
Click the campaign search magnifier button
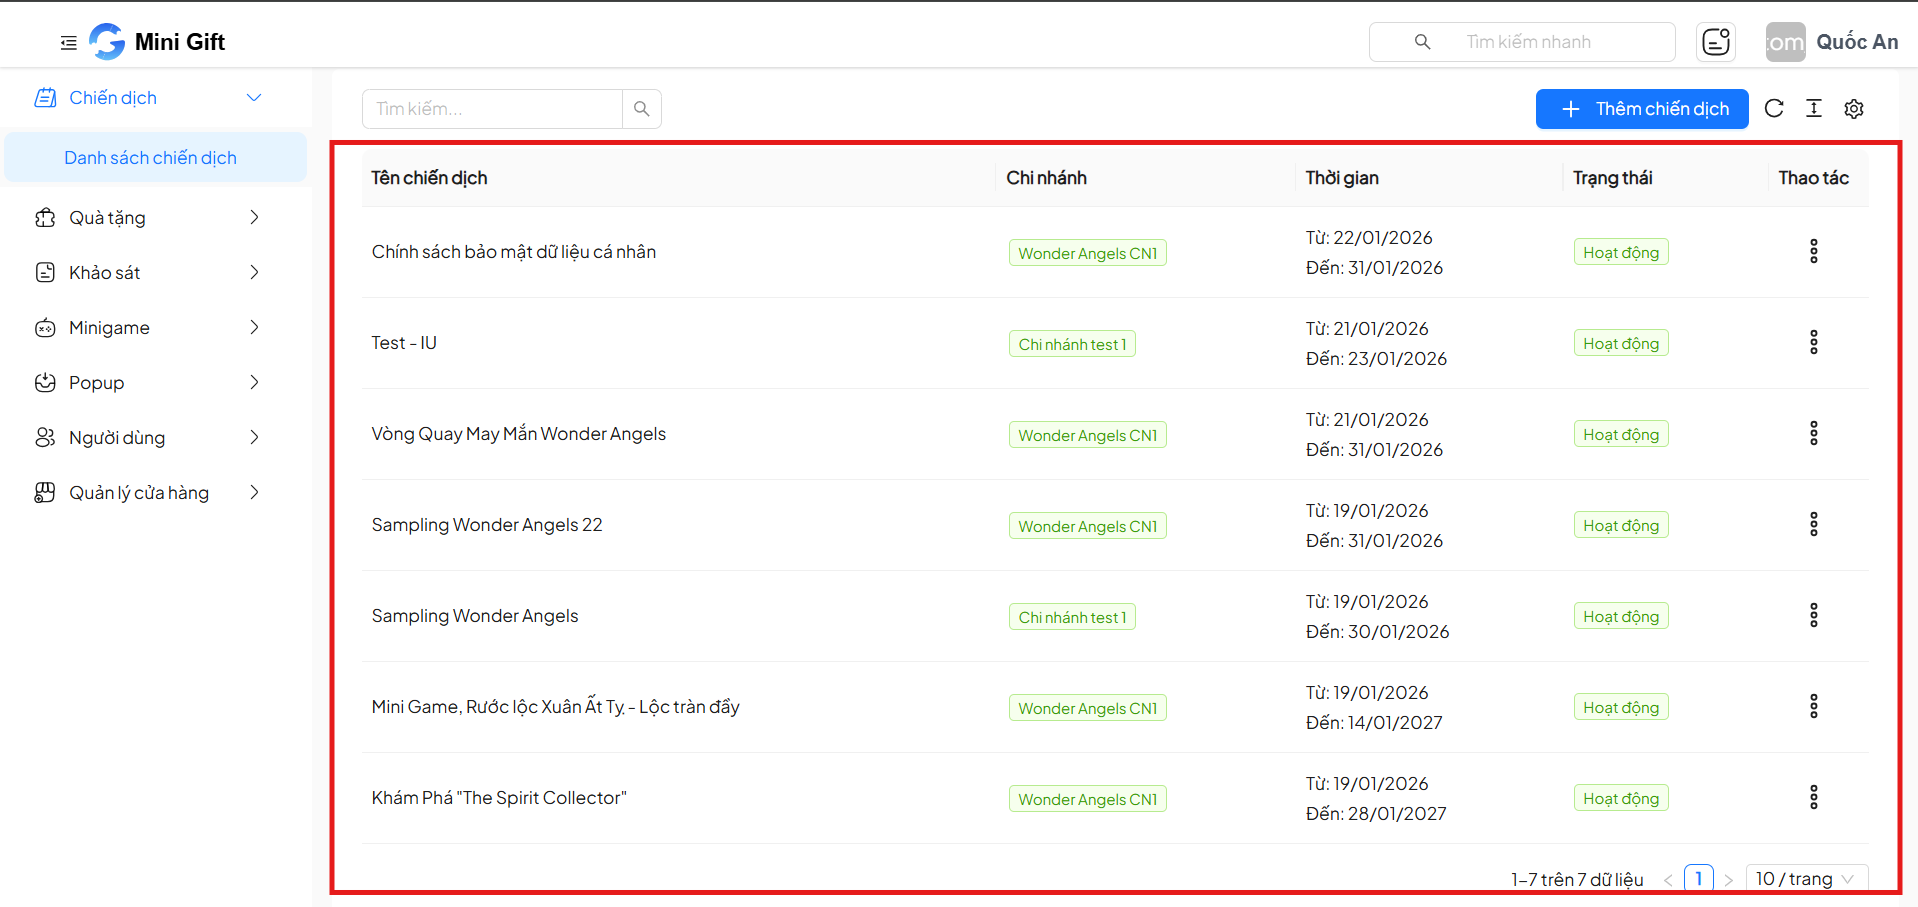642,109
